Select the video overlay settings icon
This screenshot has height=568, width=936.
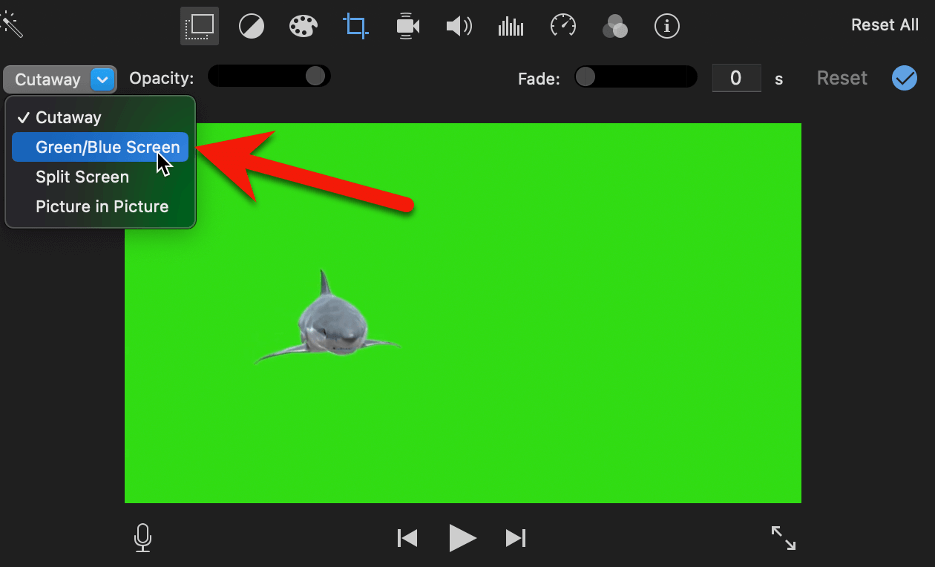click(x=199, y=26)
